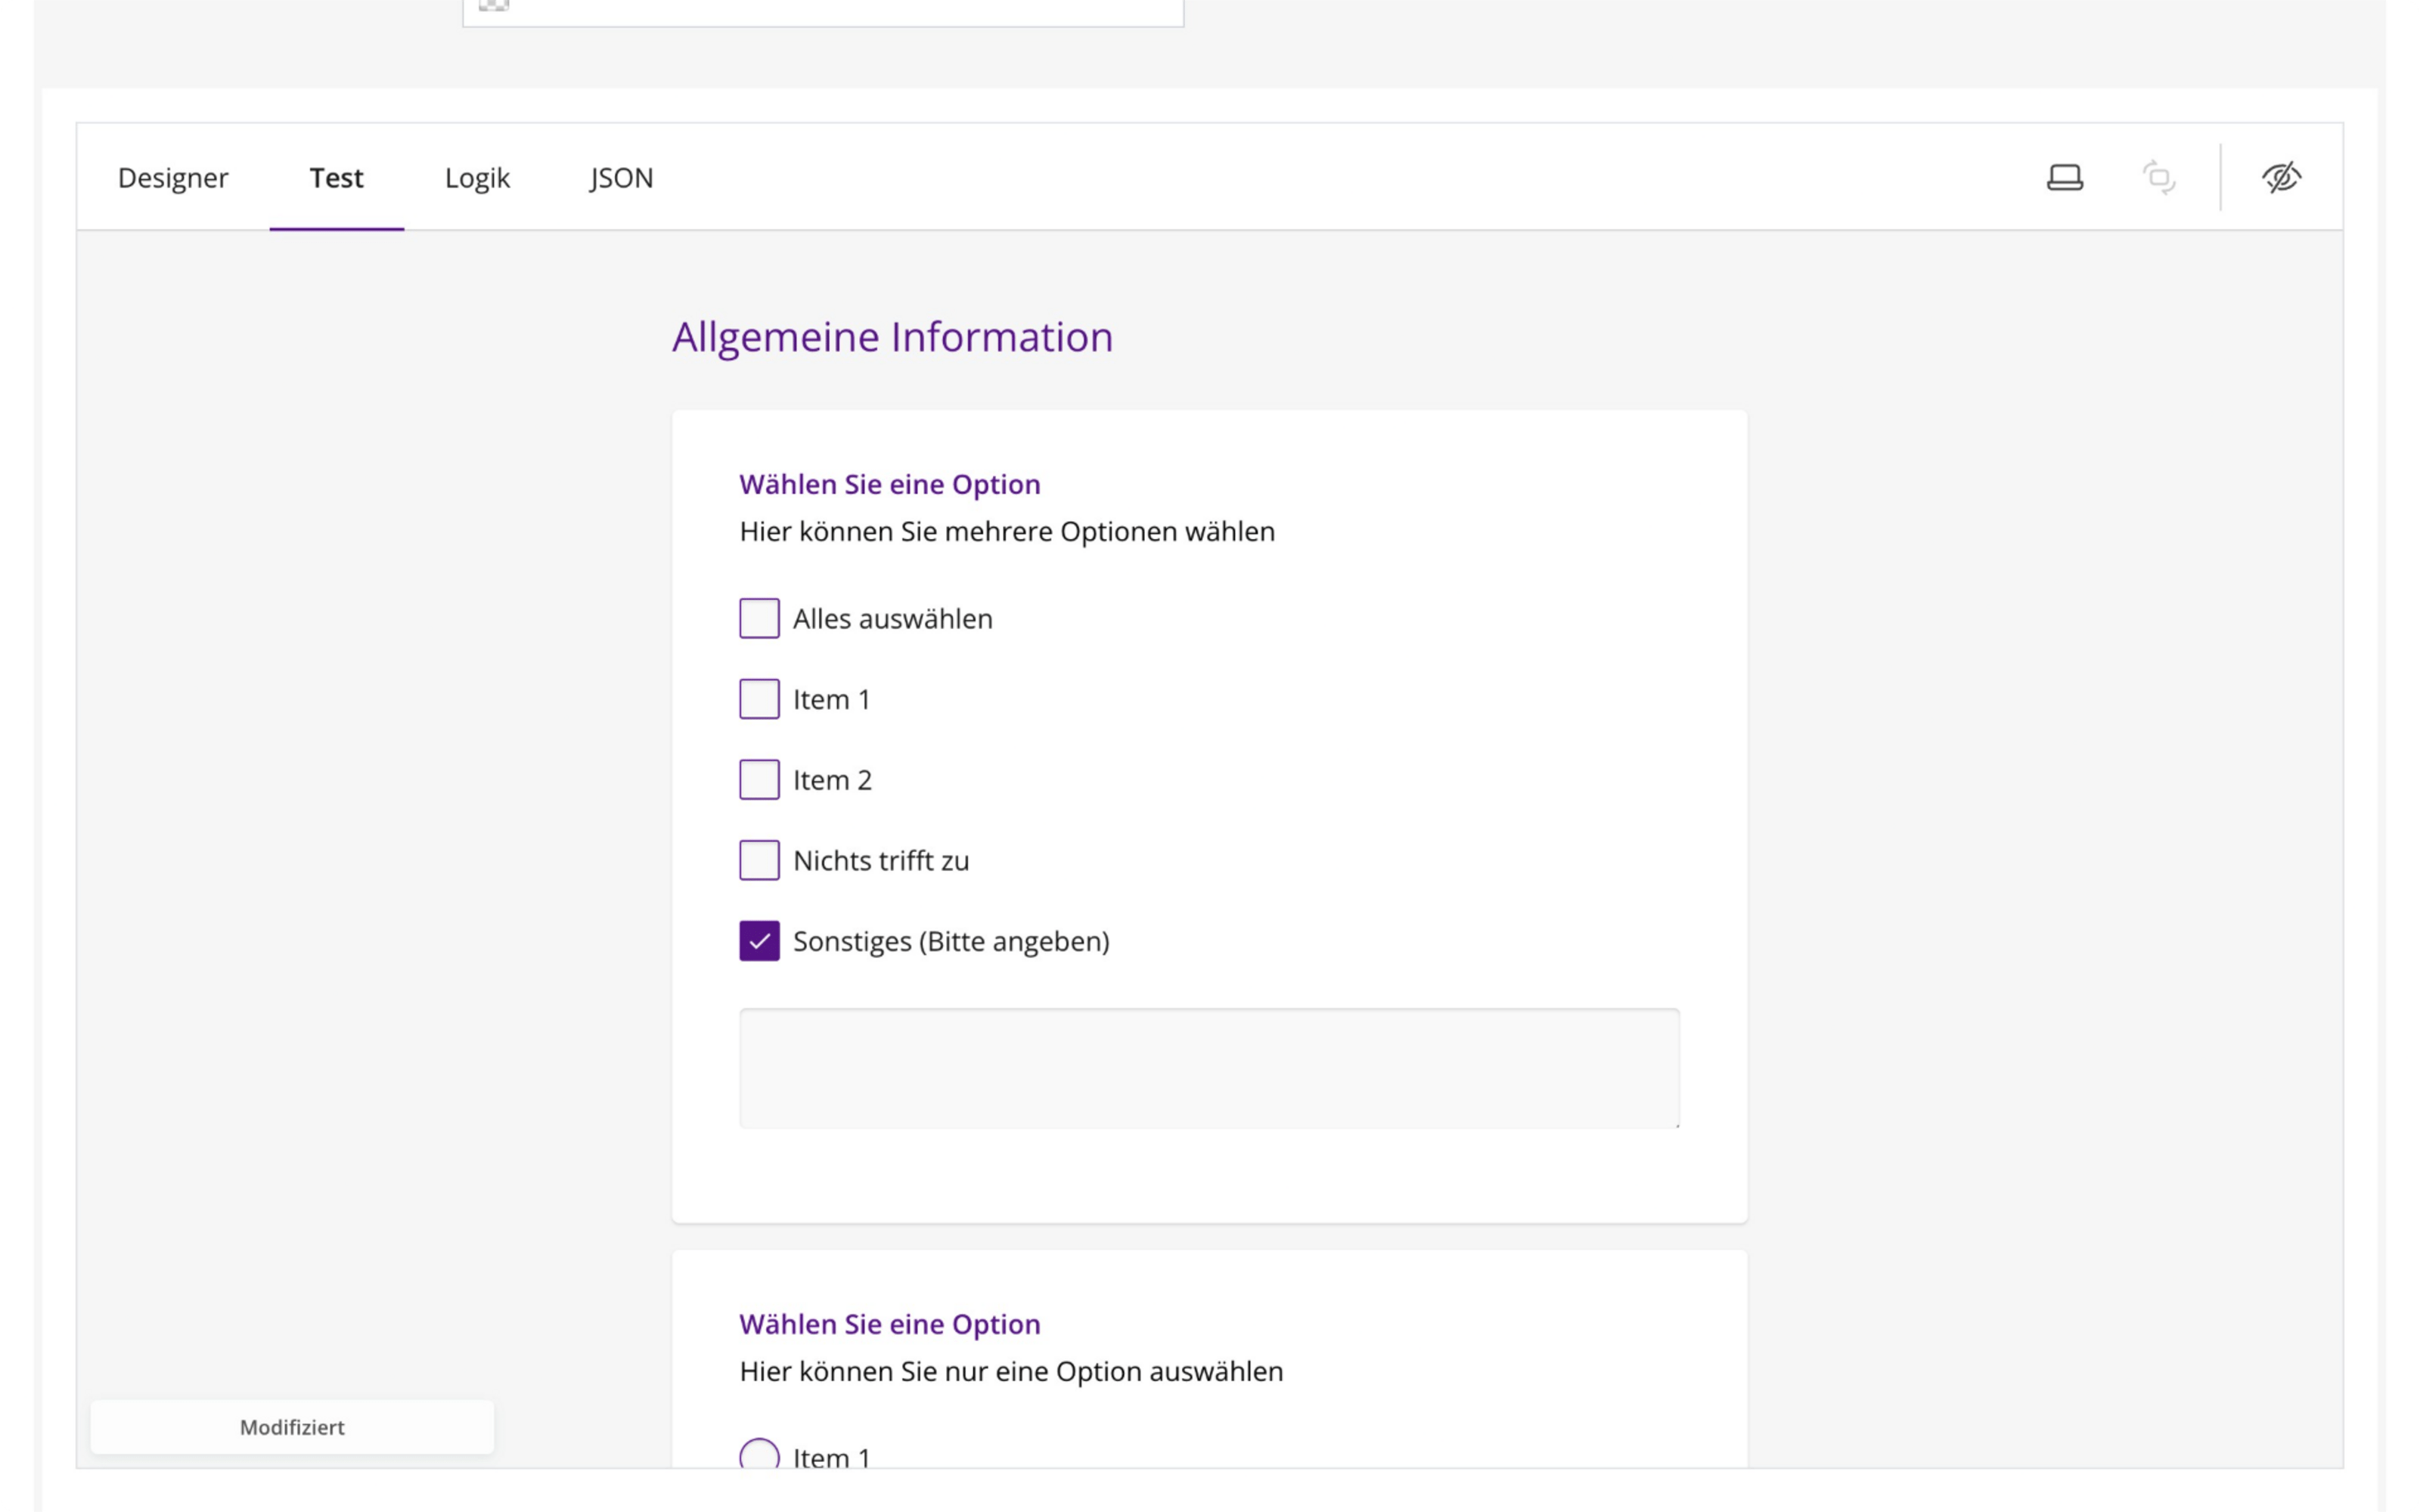Click Hier können Sie mehrere Optionen wählen
Screen dimensions: 2420x1512
point(1007,531)
